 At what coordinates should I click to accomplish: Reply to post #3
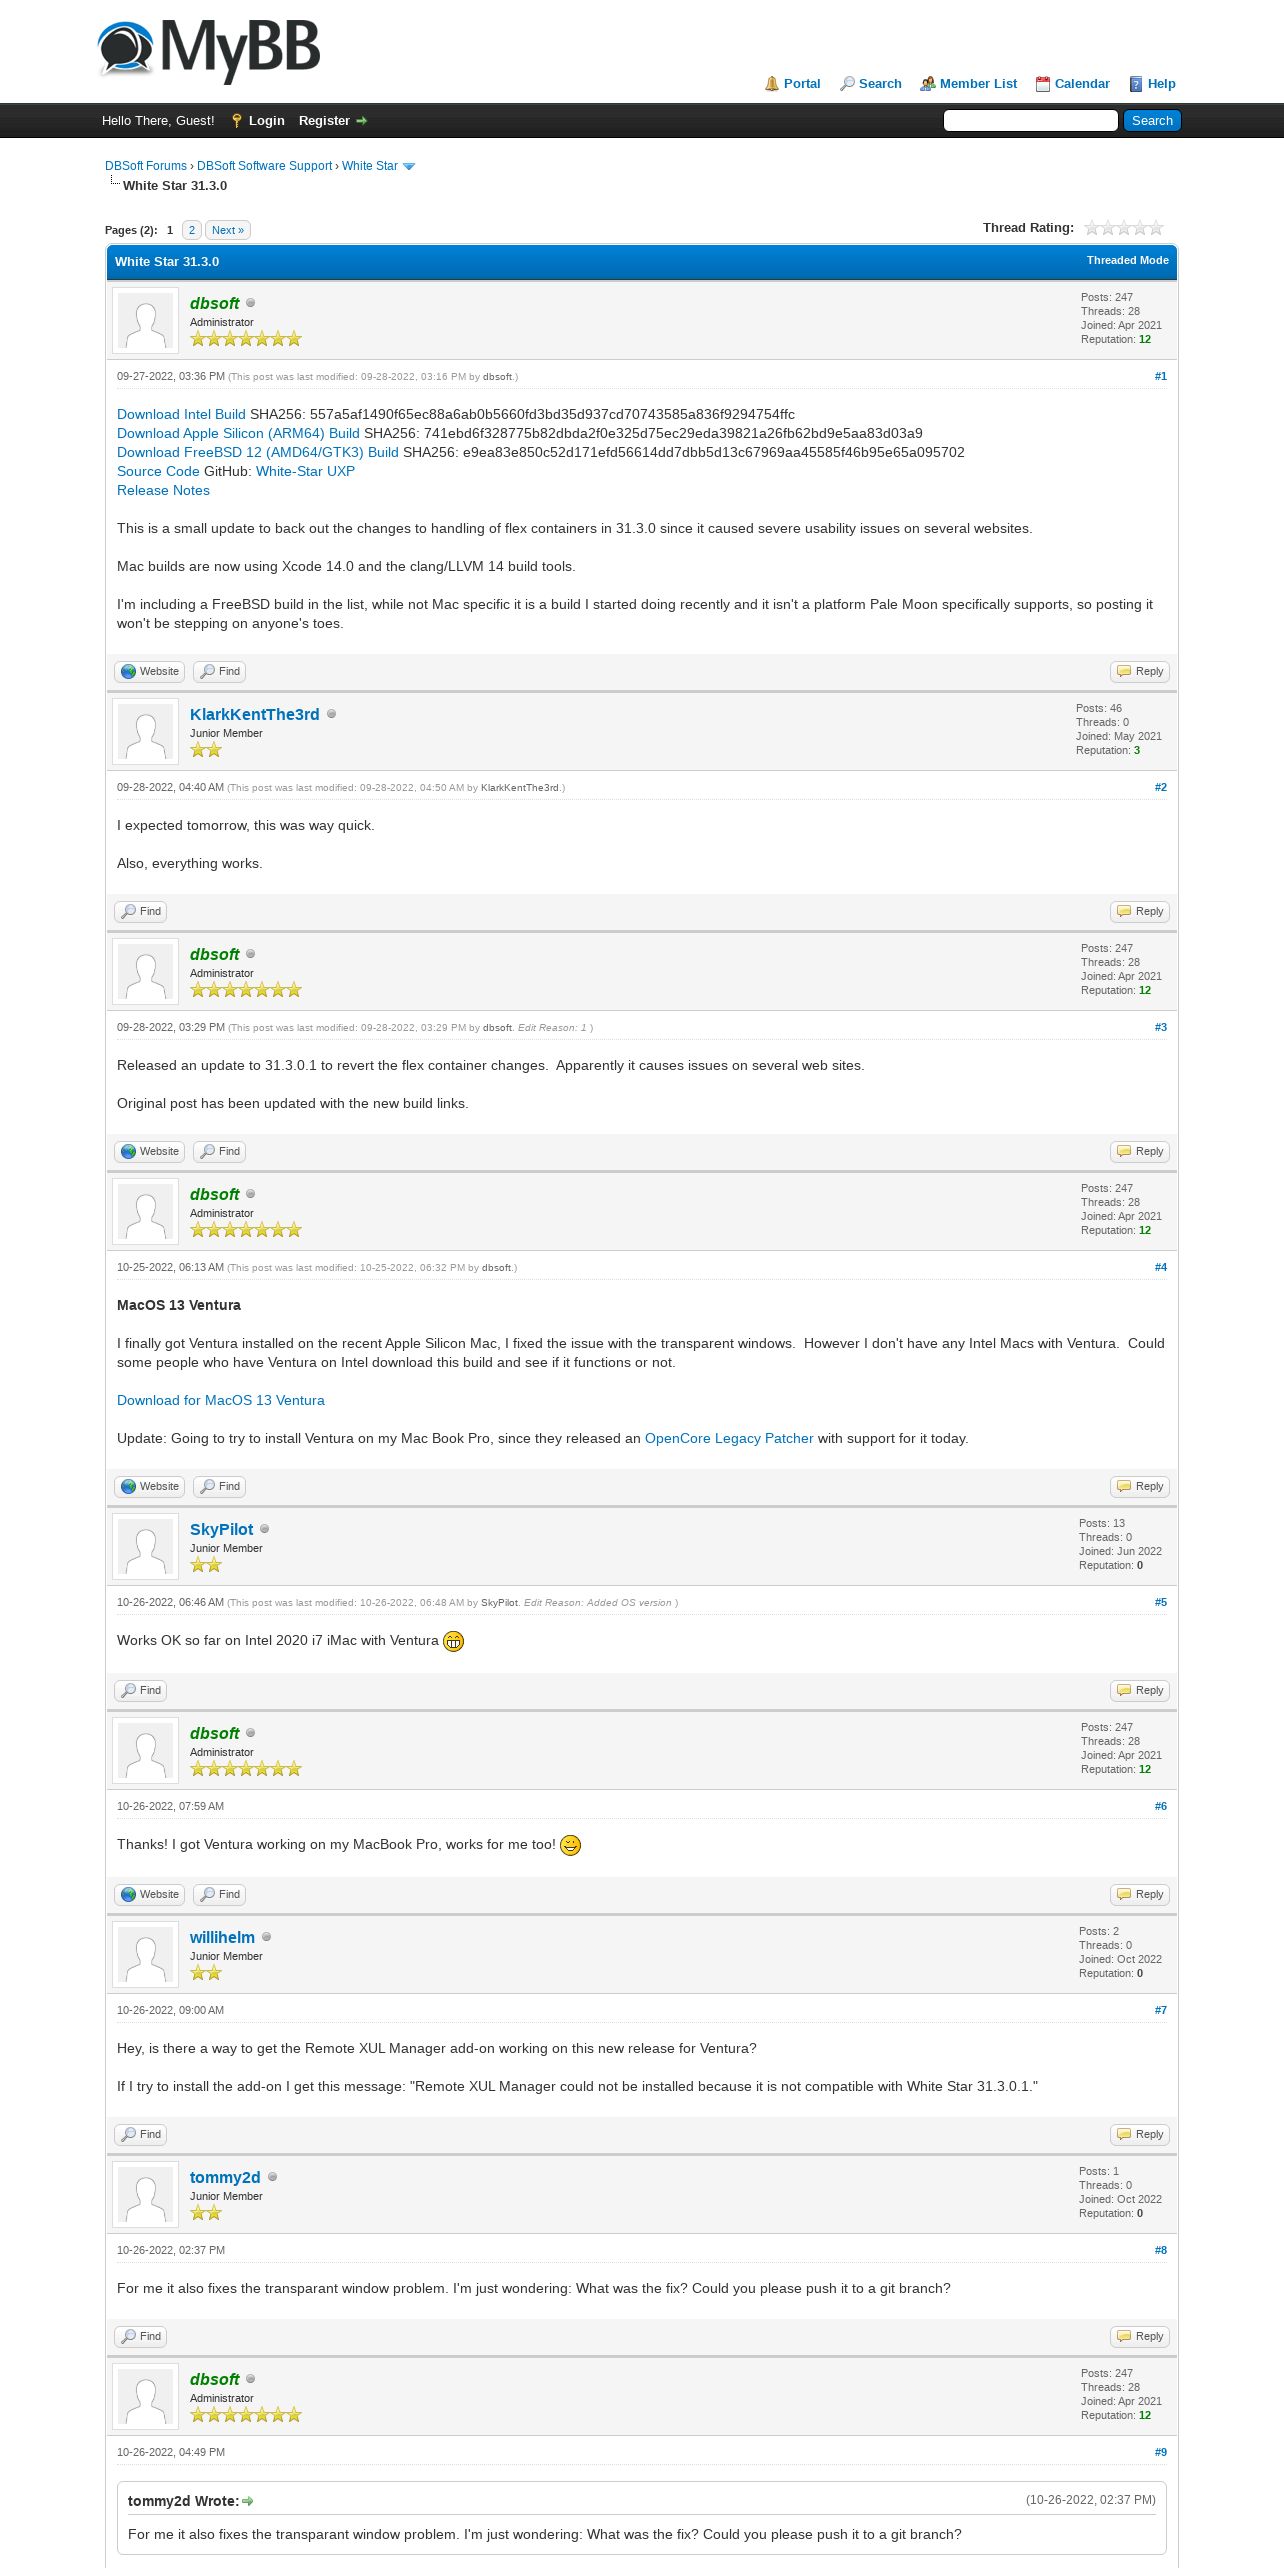click(x=1140, y=1152)
